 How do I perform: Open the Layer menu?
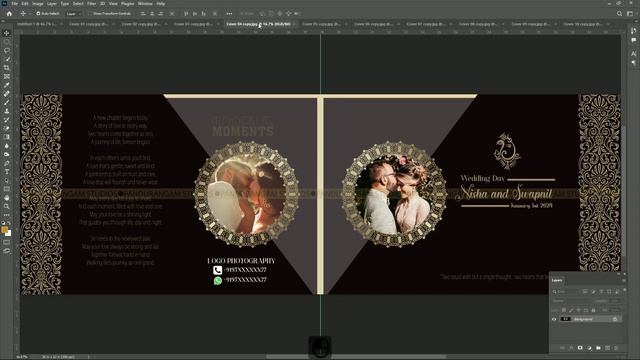tap(52, 4)
